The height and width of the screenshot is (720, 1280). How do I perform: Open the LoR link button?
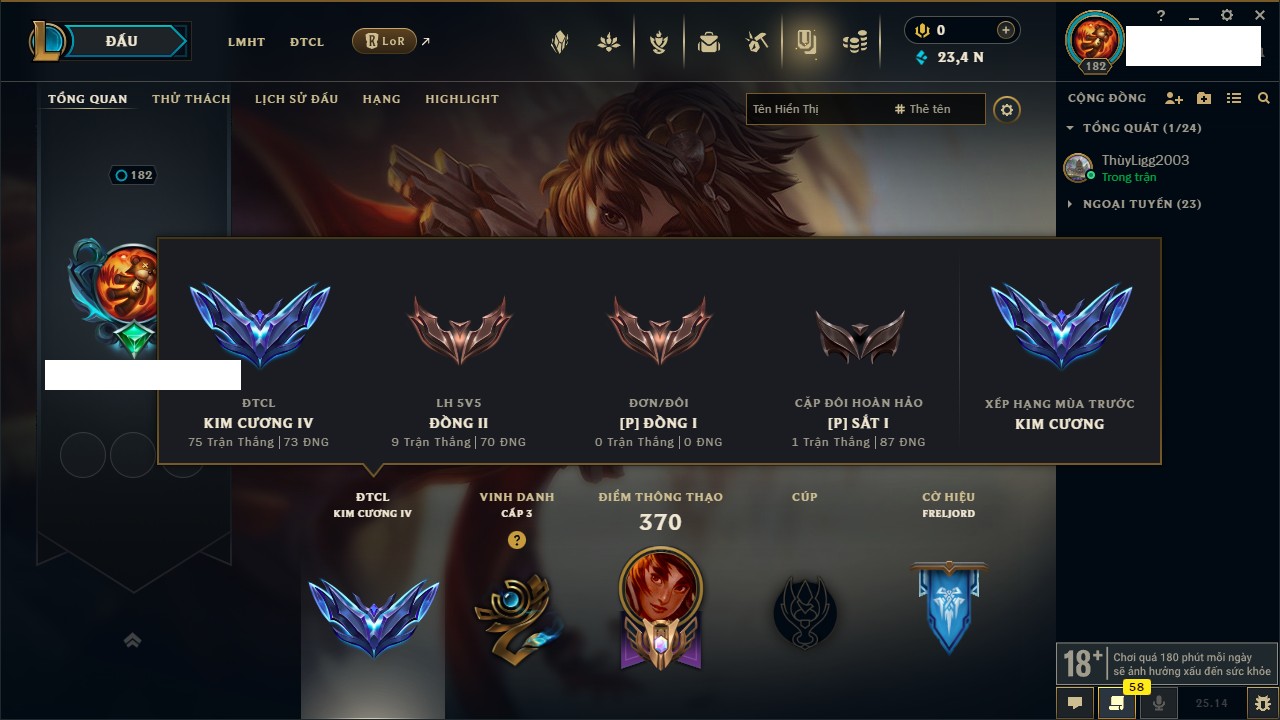(x=384, y=41)
